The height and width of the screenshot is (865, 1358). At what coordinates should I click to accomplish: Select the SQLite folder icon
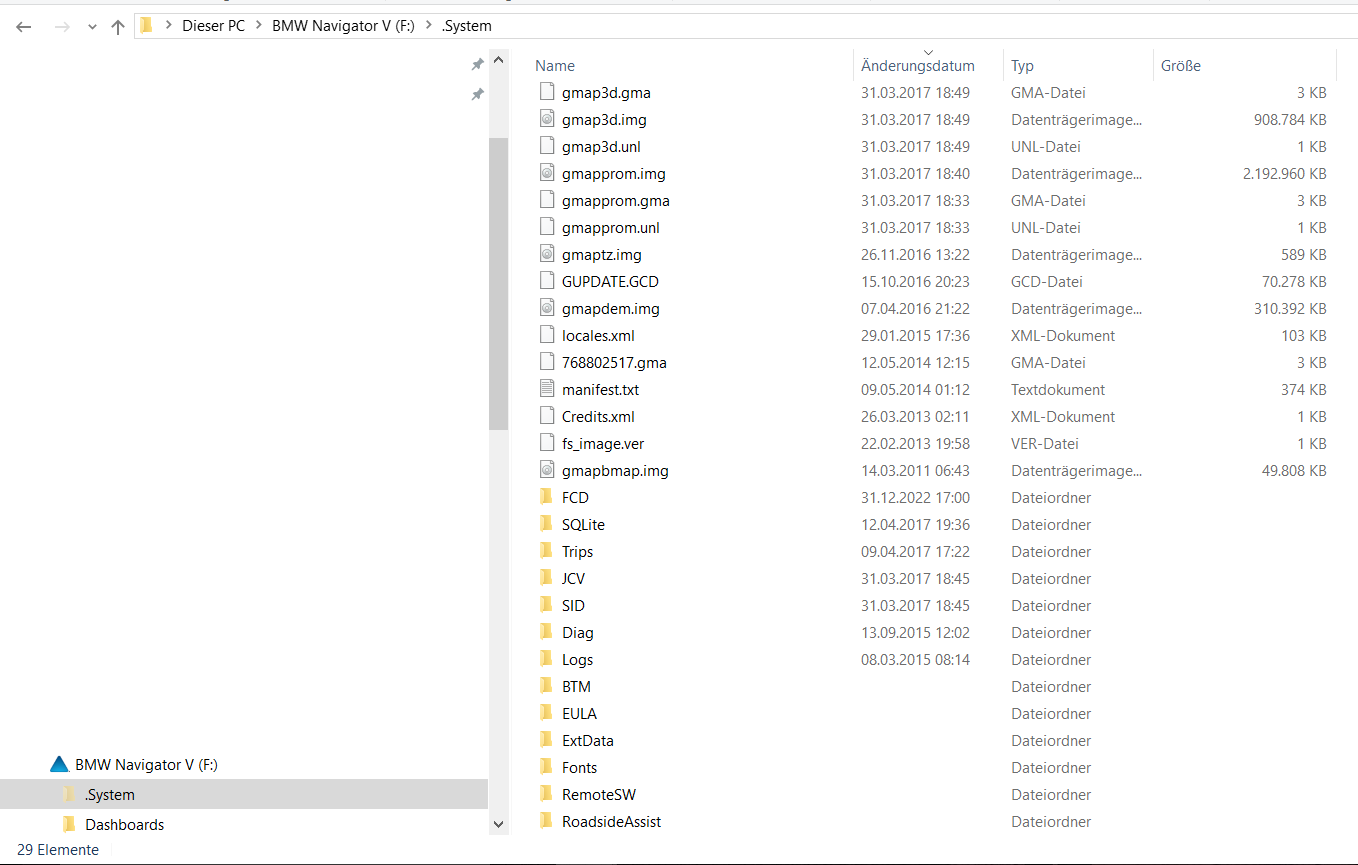pos(546,524)
